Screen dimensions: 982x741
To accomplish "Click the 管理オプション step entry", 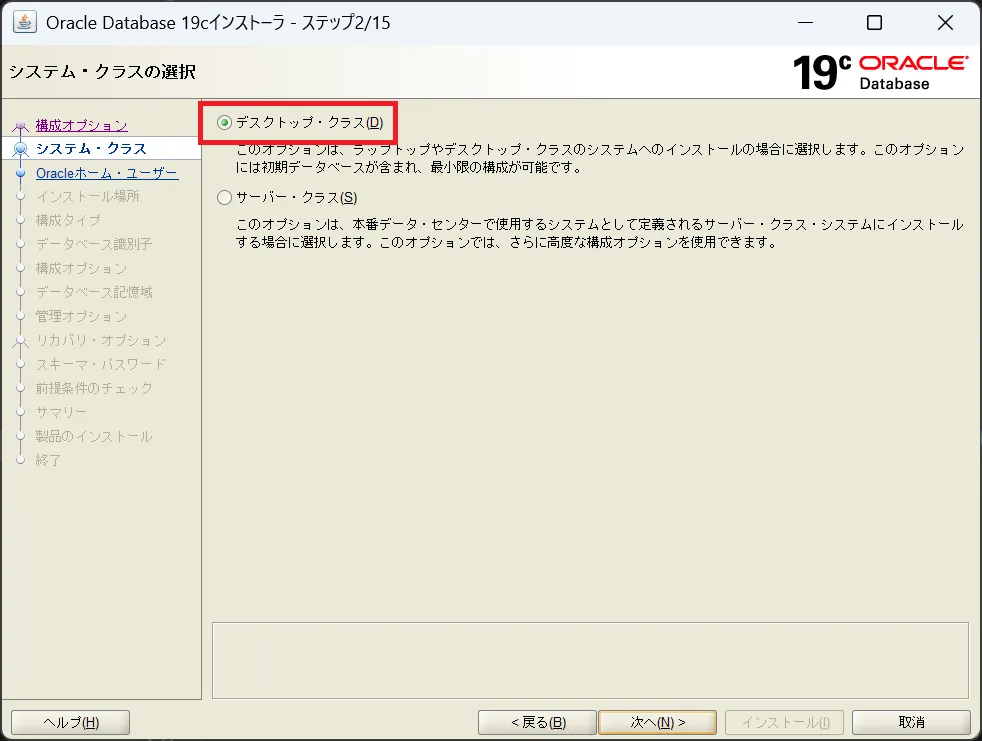I will (x=81, y=316).
